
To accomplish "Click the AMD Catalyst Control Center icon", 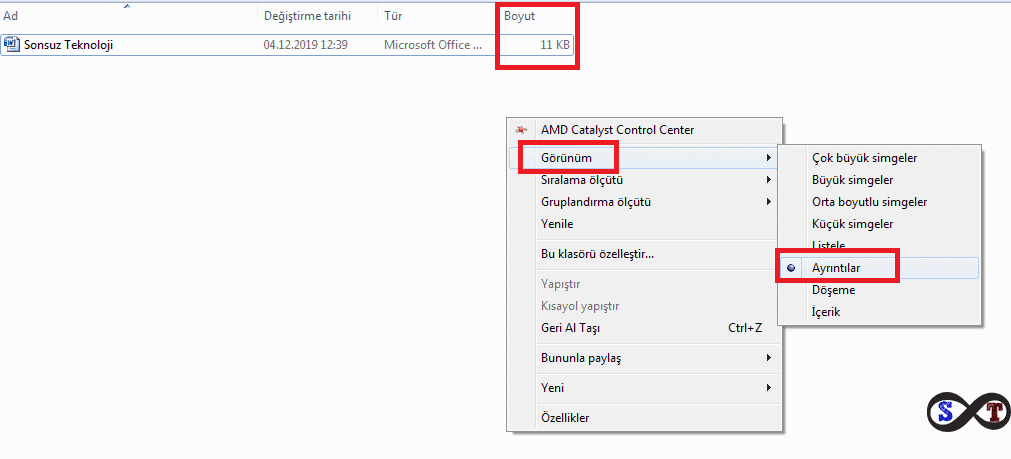I will point(520,130).
